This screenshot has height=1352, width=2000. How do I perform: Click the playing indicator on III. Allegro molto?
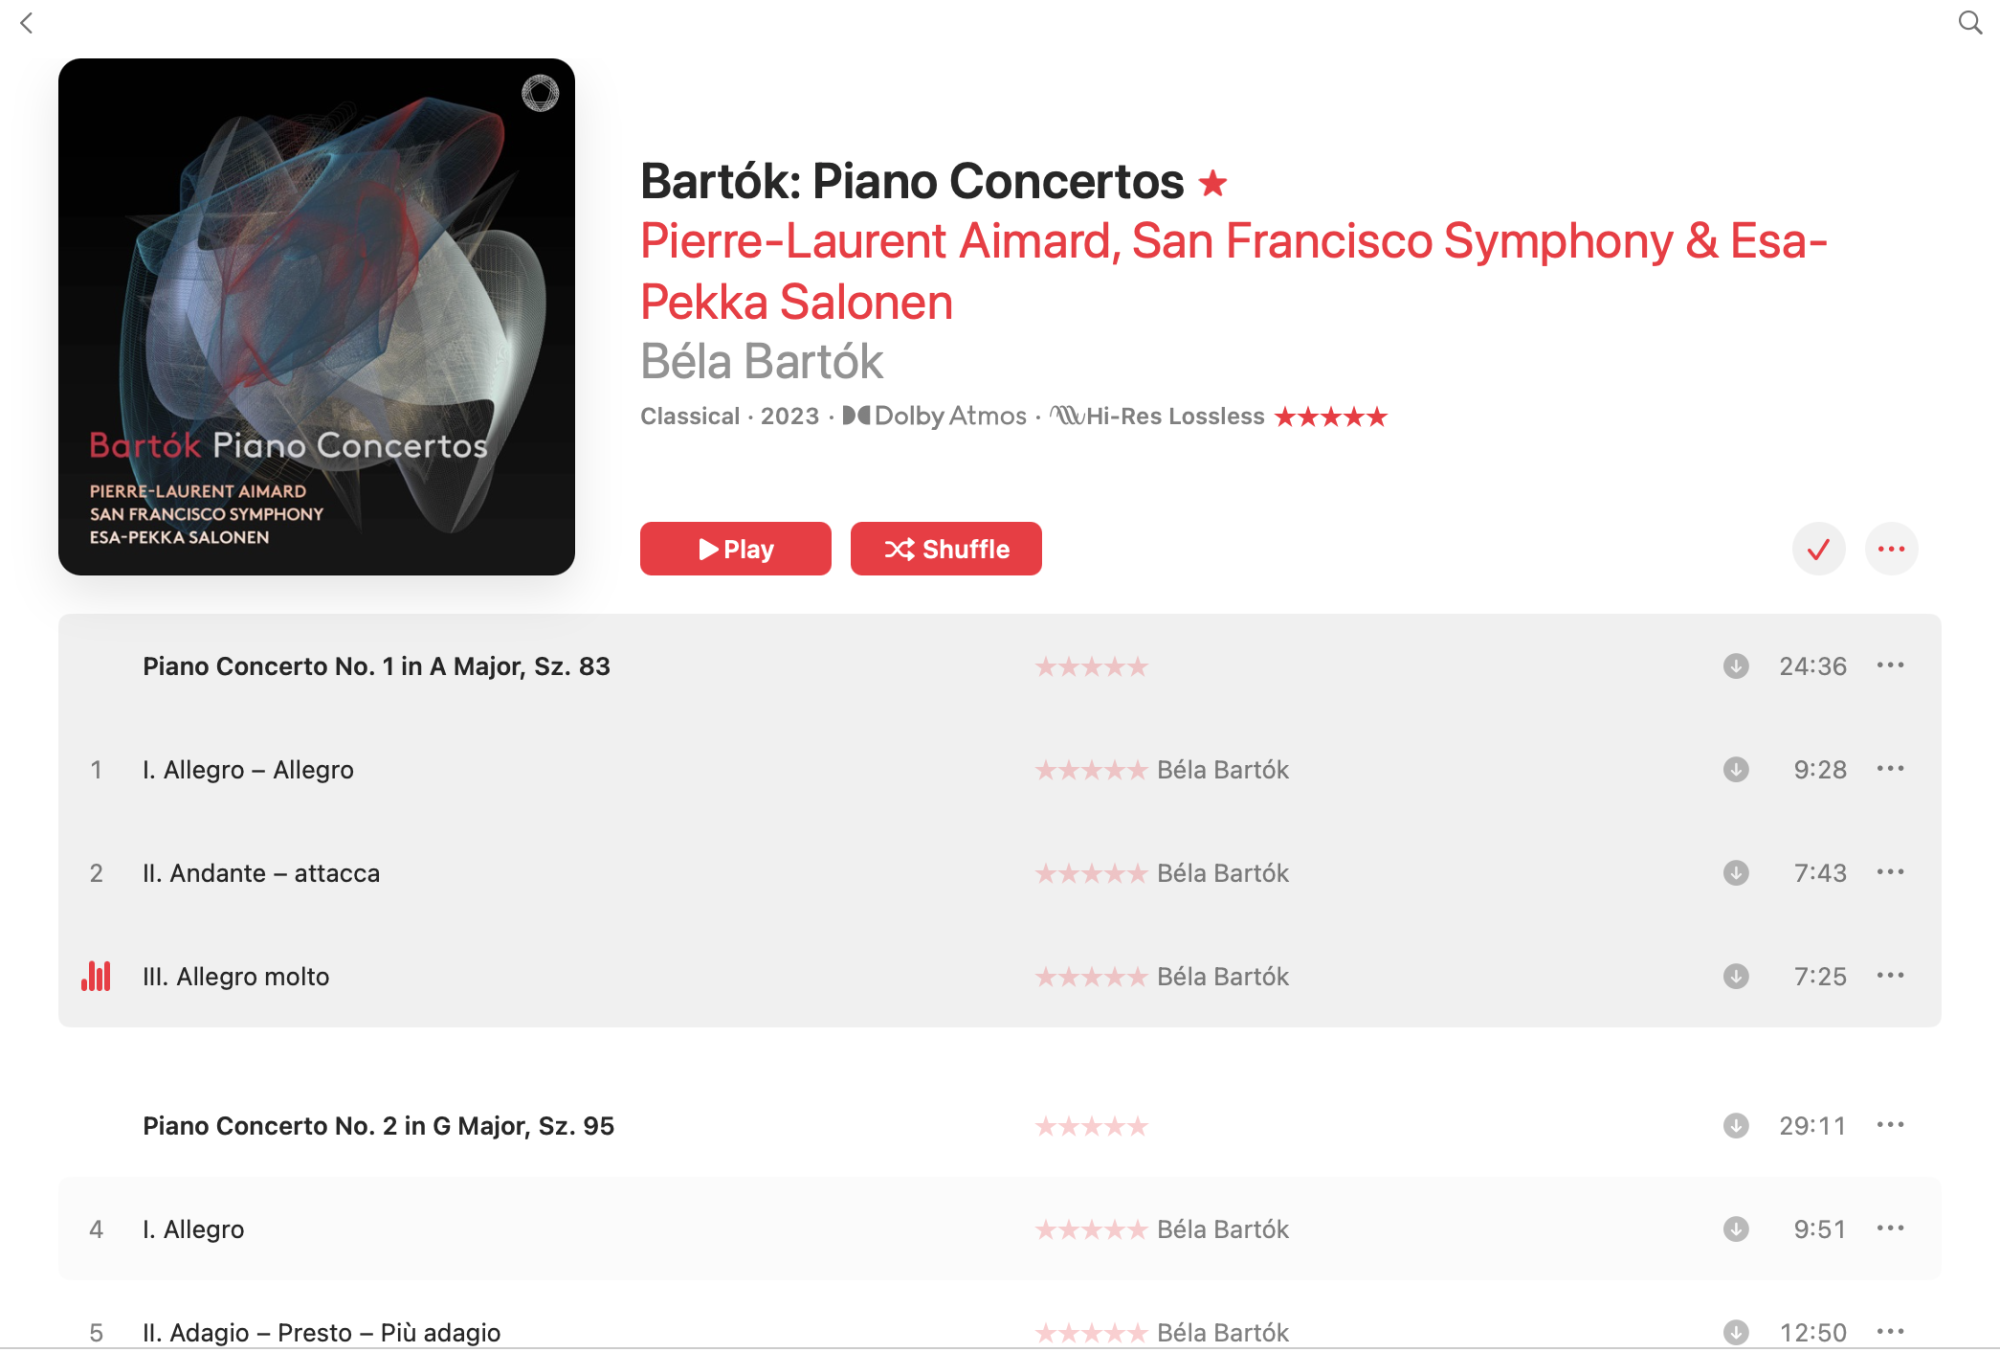96,976
